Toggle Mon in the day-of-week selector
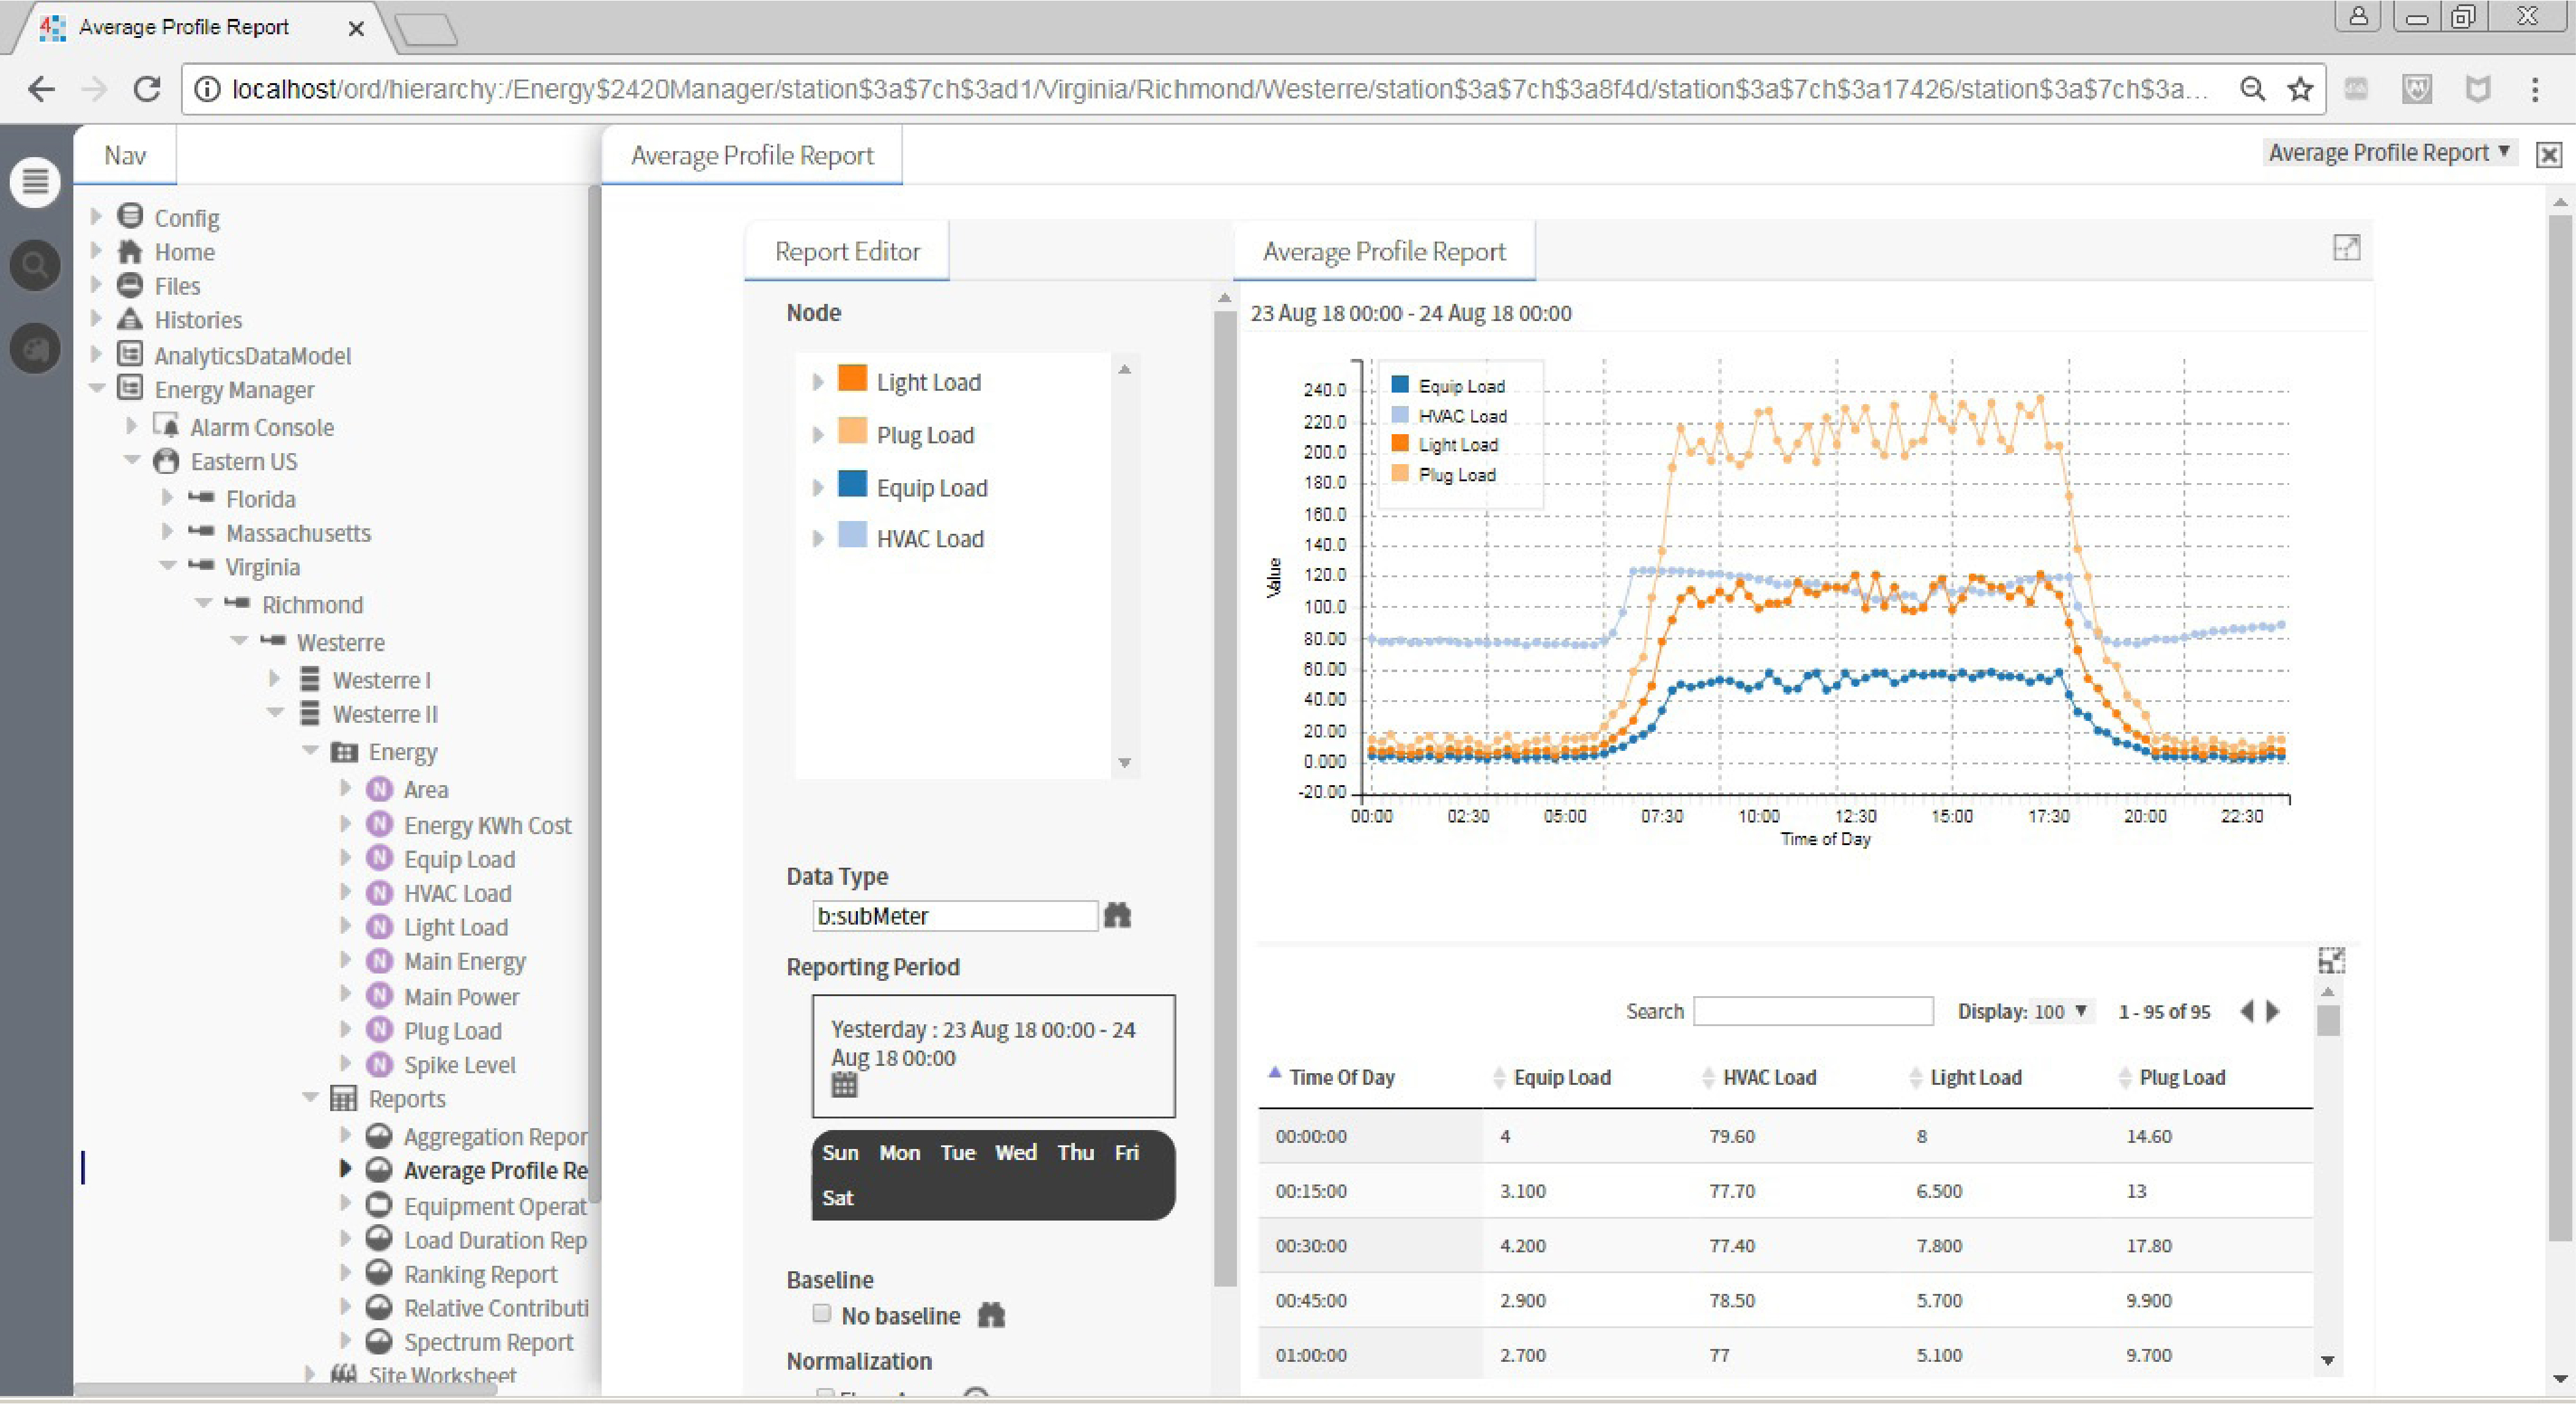The width and height of the screenshot is (2576, 1404). point(899,1152)
